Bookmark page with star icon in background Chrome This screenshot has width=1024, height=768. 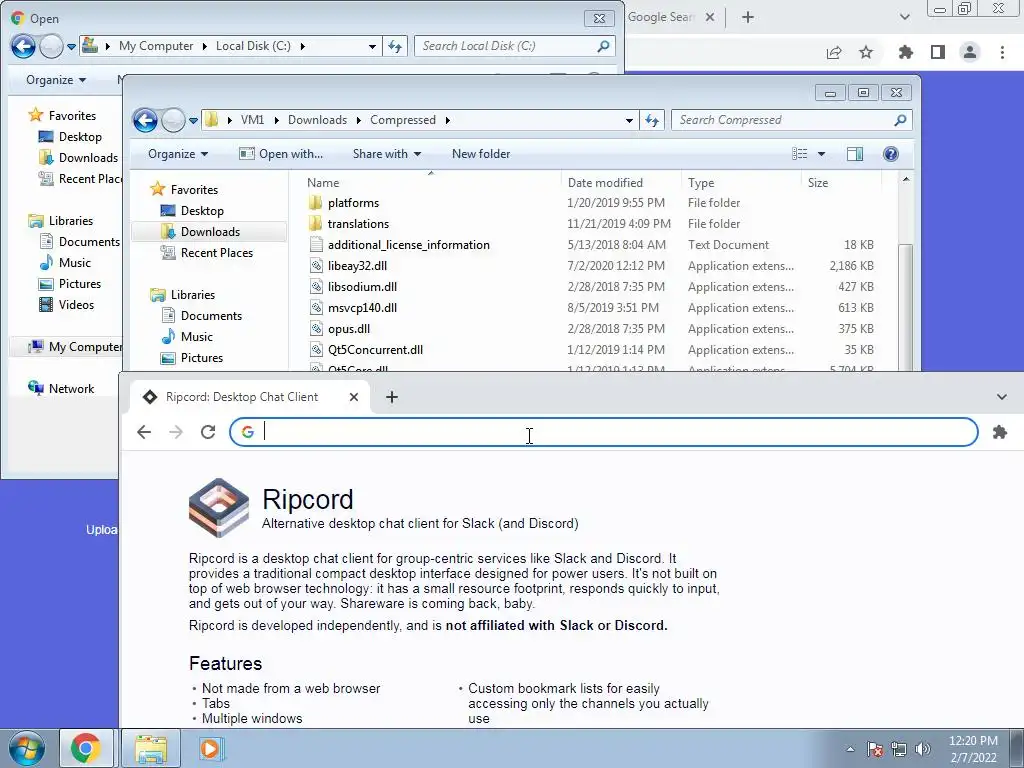tap(865, 52)
